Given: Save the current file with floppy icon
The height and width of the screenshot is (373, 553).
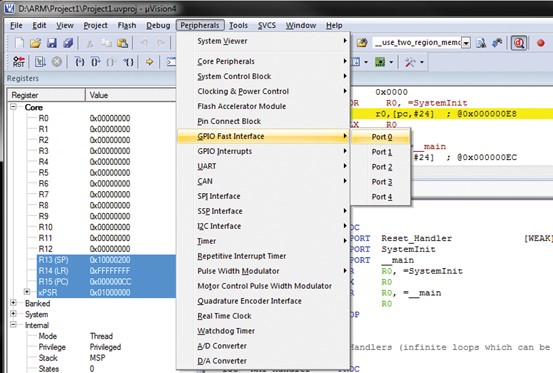Looking at the screenshot, I should pyautogui.click(x=52, y=43).
